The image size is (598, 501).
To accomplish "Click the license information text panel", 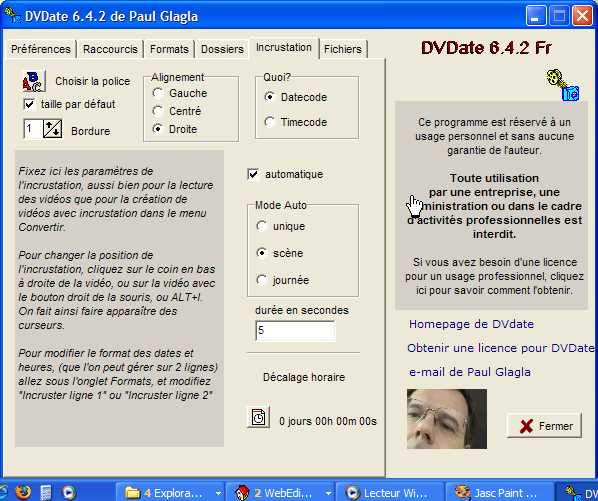I will 491,206.
